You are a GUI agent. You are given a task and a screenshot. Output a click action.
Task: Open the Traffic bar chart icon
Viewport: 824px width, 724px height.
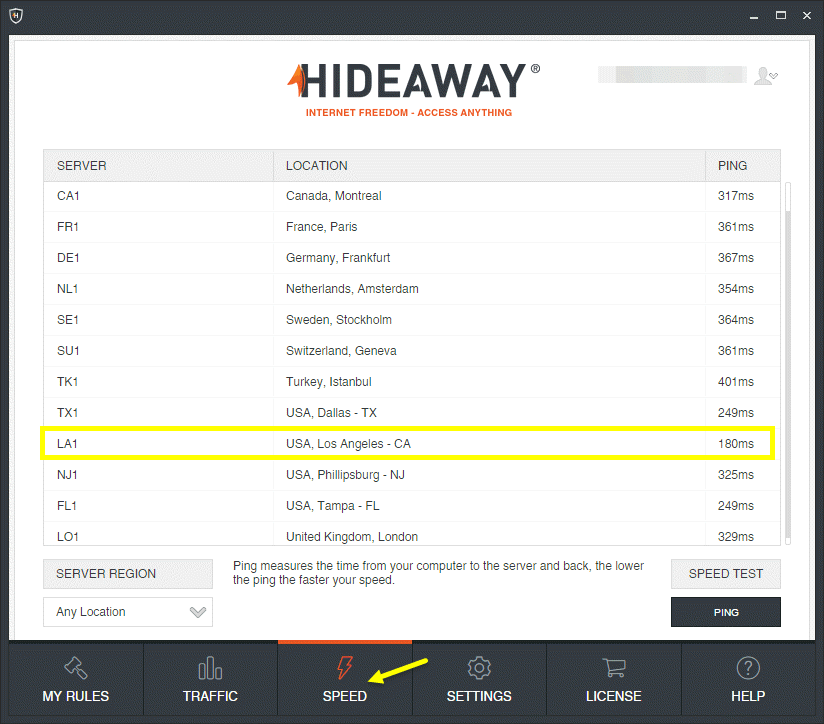[x=210, y=668]
